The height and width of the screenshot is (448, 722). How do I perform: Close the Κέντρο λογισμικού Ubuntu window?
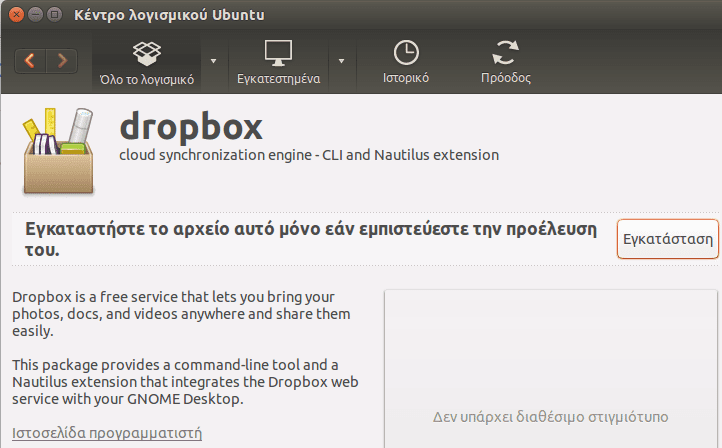click(x=16, y=15)
